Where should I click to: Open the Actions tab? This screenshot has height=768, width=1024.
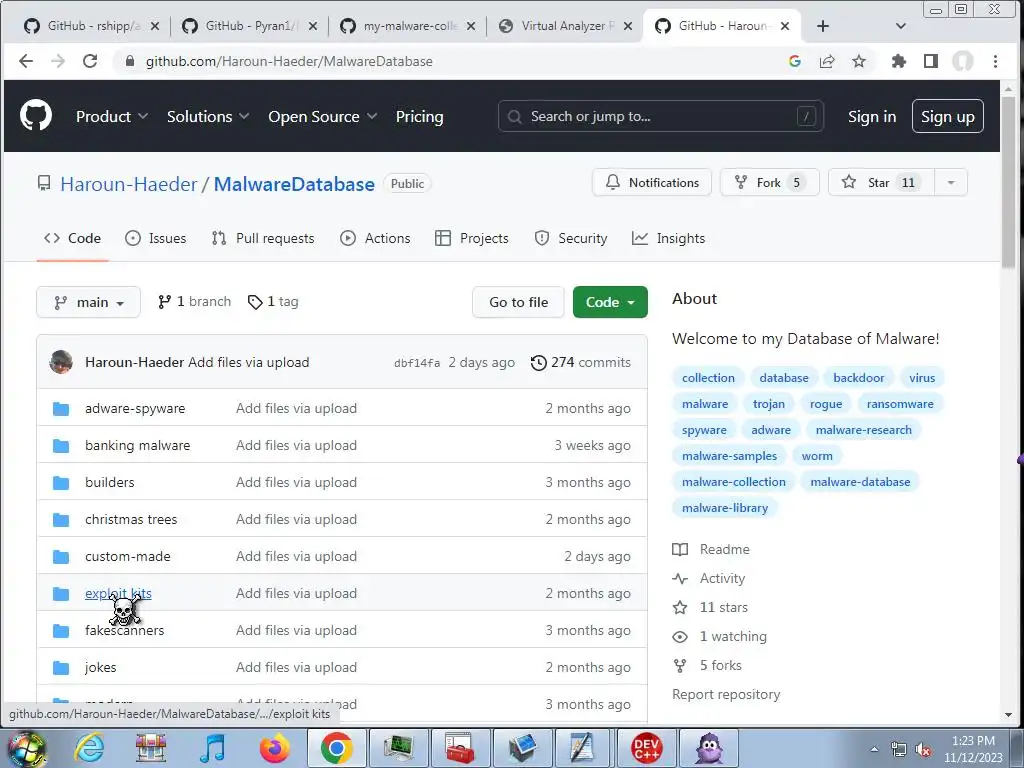pos(375,238)
